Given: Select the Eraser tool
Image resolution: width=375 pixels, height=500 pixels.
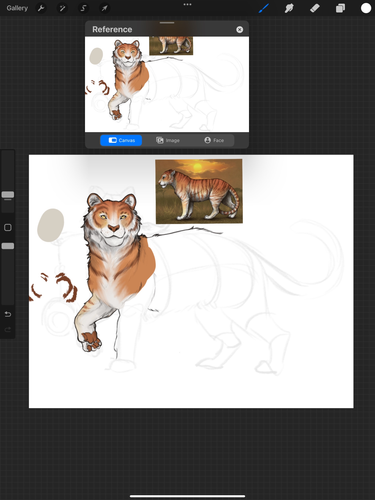Looking at the screenshot, I should [315, 8].
